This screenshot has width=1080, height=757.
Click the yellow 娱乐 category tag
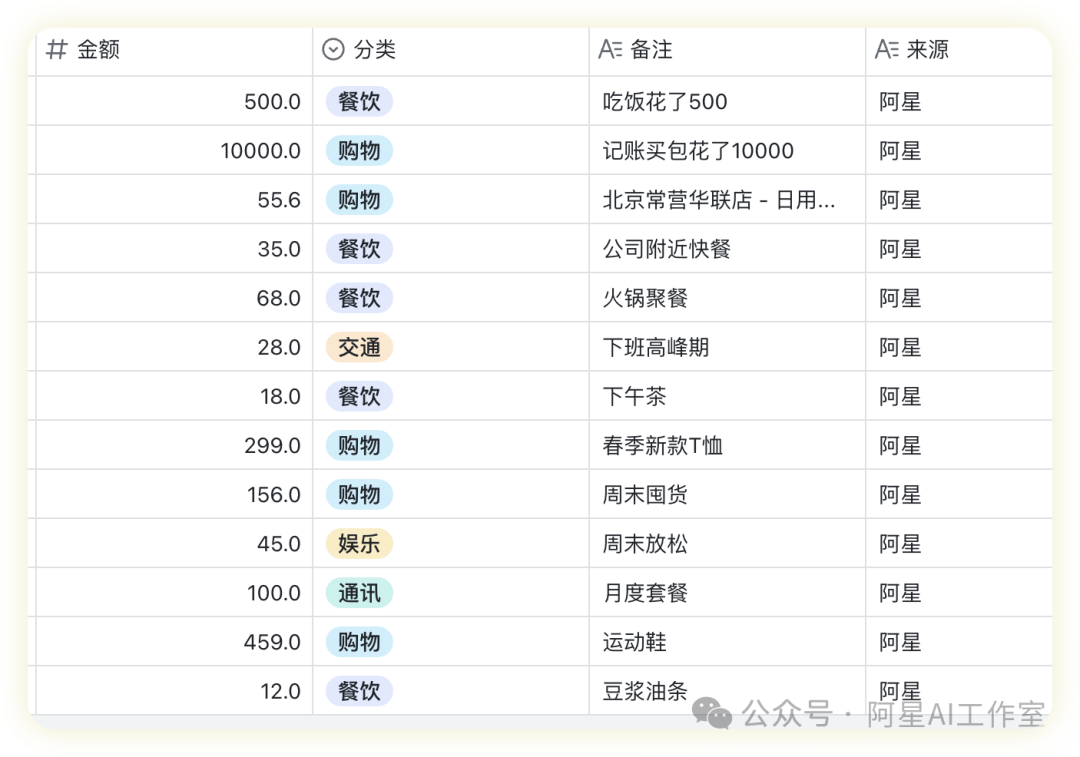[x=359, y=544]
